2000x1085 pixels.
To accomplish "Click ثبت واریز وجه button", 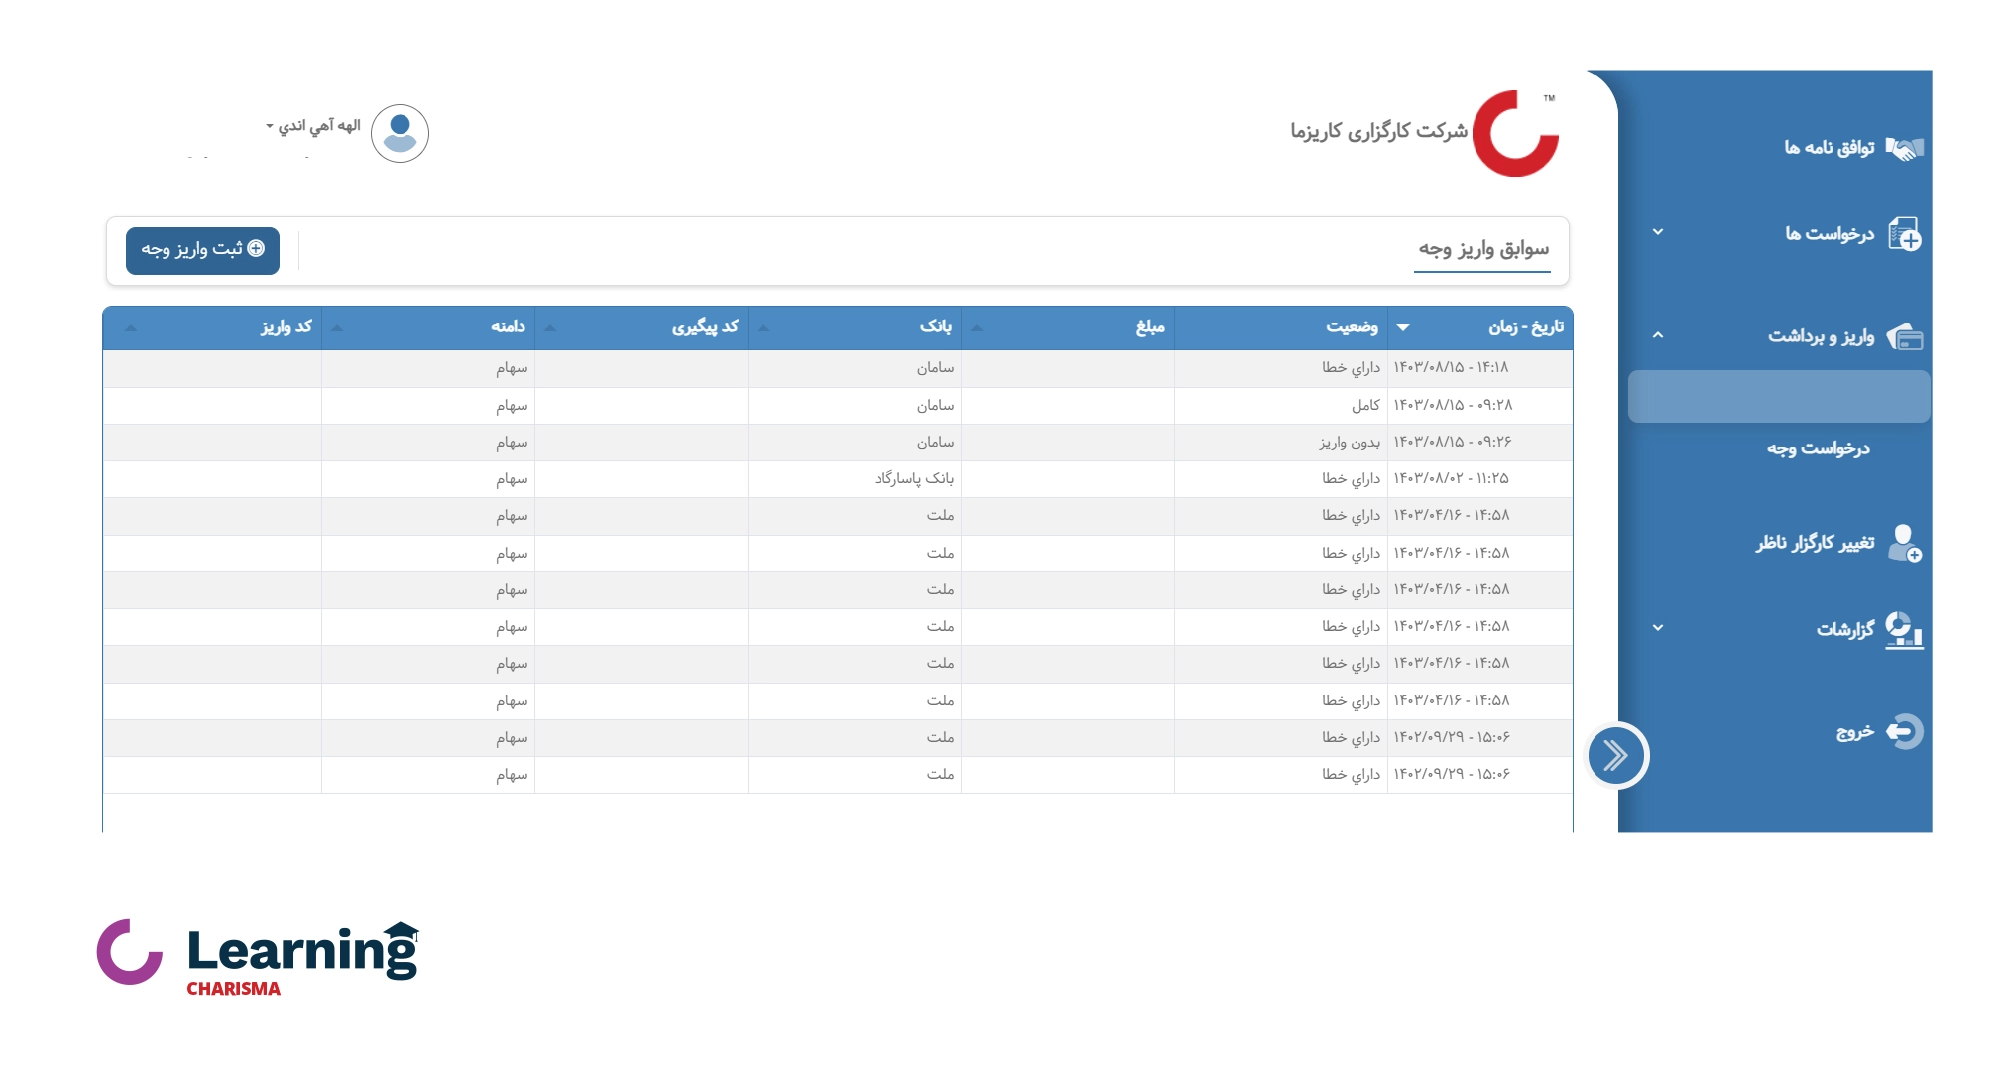I will tap(203, 250).
